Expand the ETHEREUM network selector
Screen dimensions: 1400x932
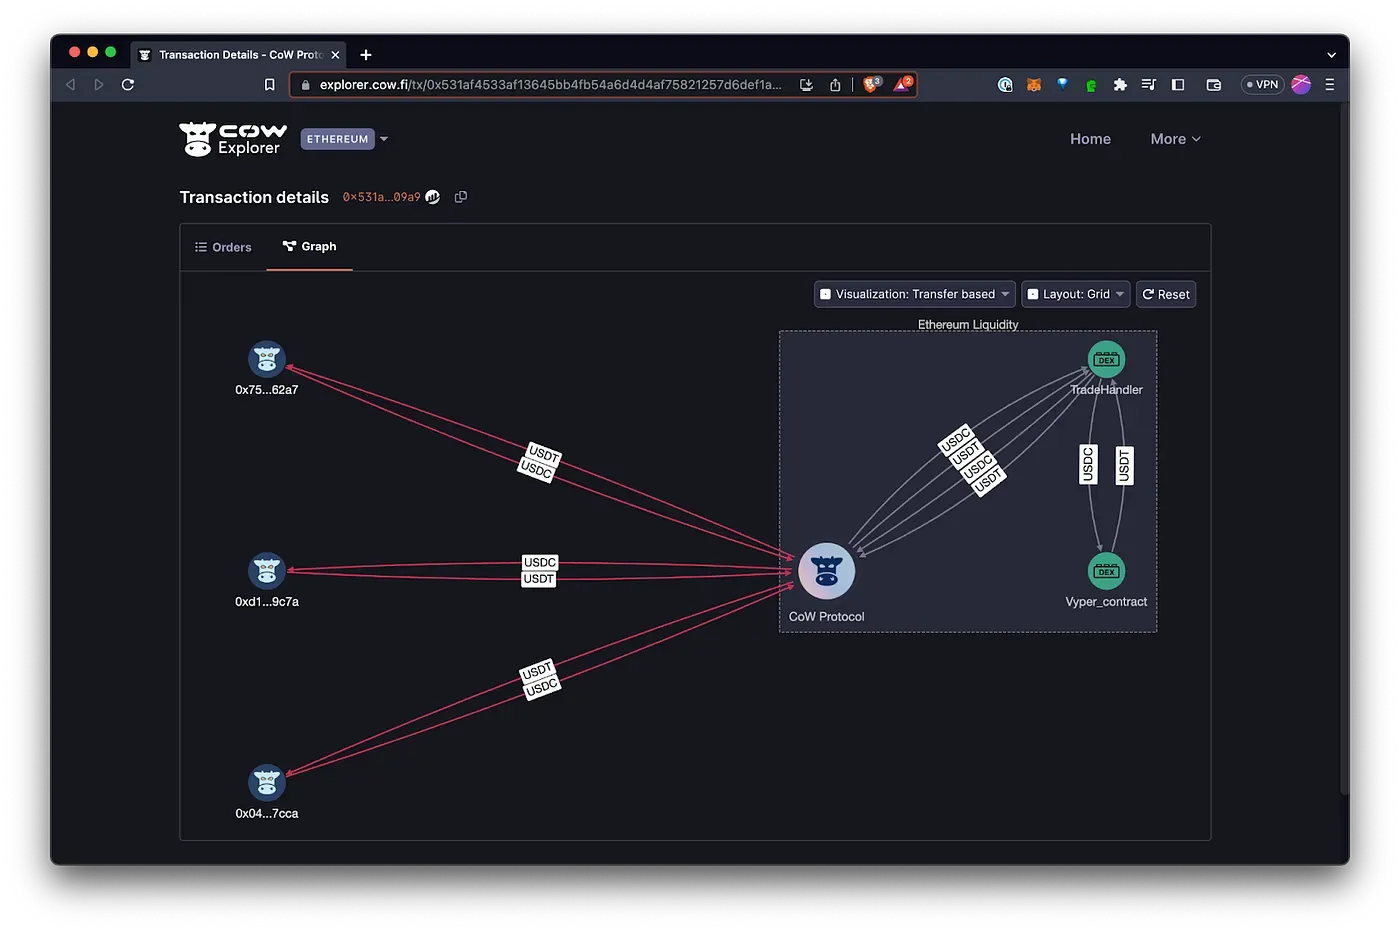(x=344, y=138)
